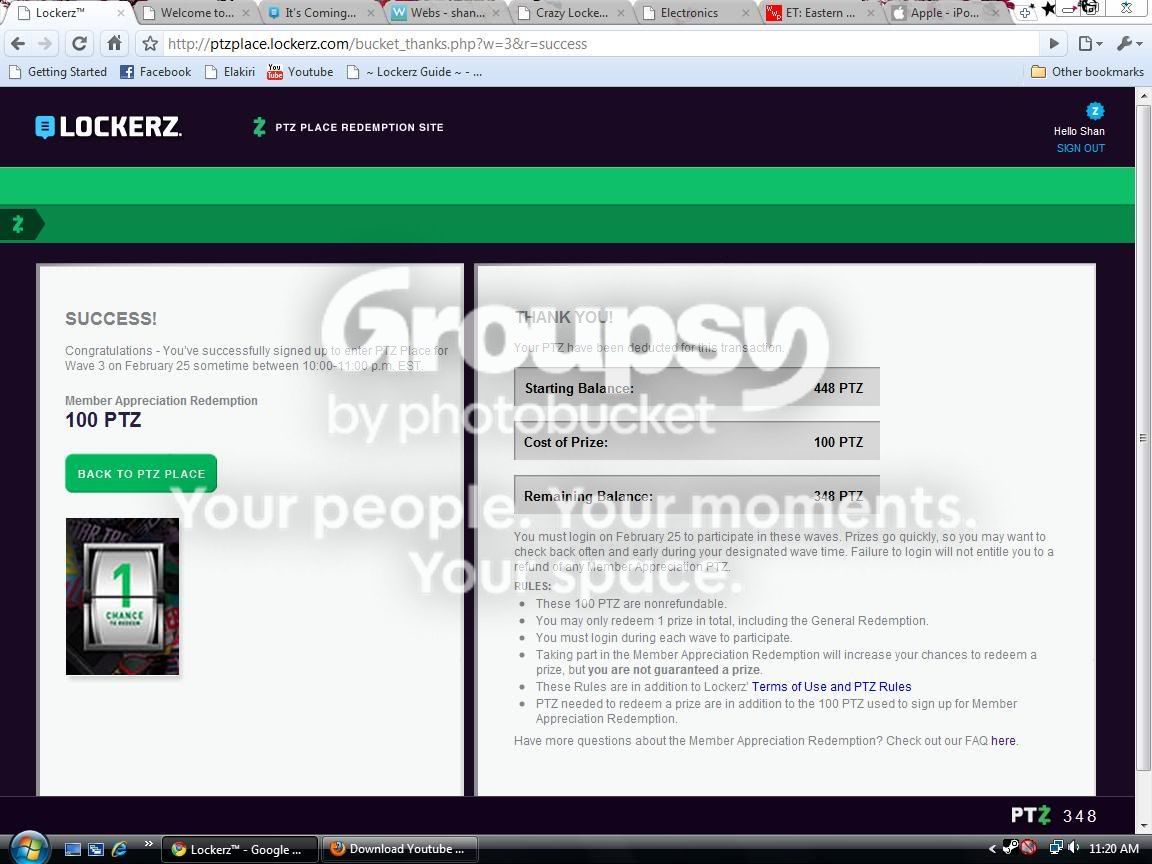Close the Electronics tab
The height and width of the screenshot is (864, 1152).
[745, 12]
